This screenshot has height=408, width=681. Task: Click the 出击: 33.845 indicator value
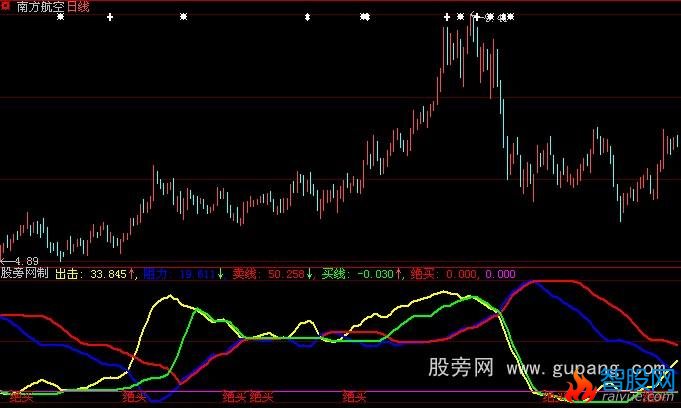[x=90, y=272]
